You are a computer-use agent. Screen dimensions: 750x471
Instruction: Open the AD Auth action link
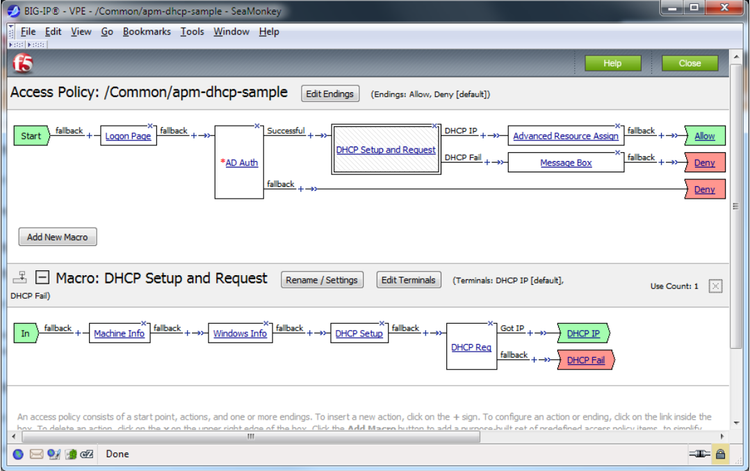point(242,163)
